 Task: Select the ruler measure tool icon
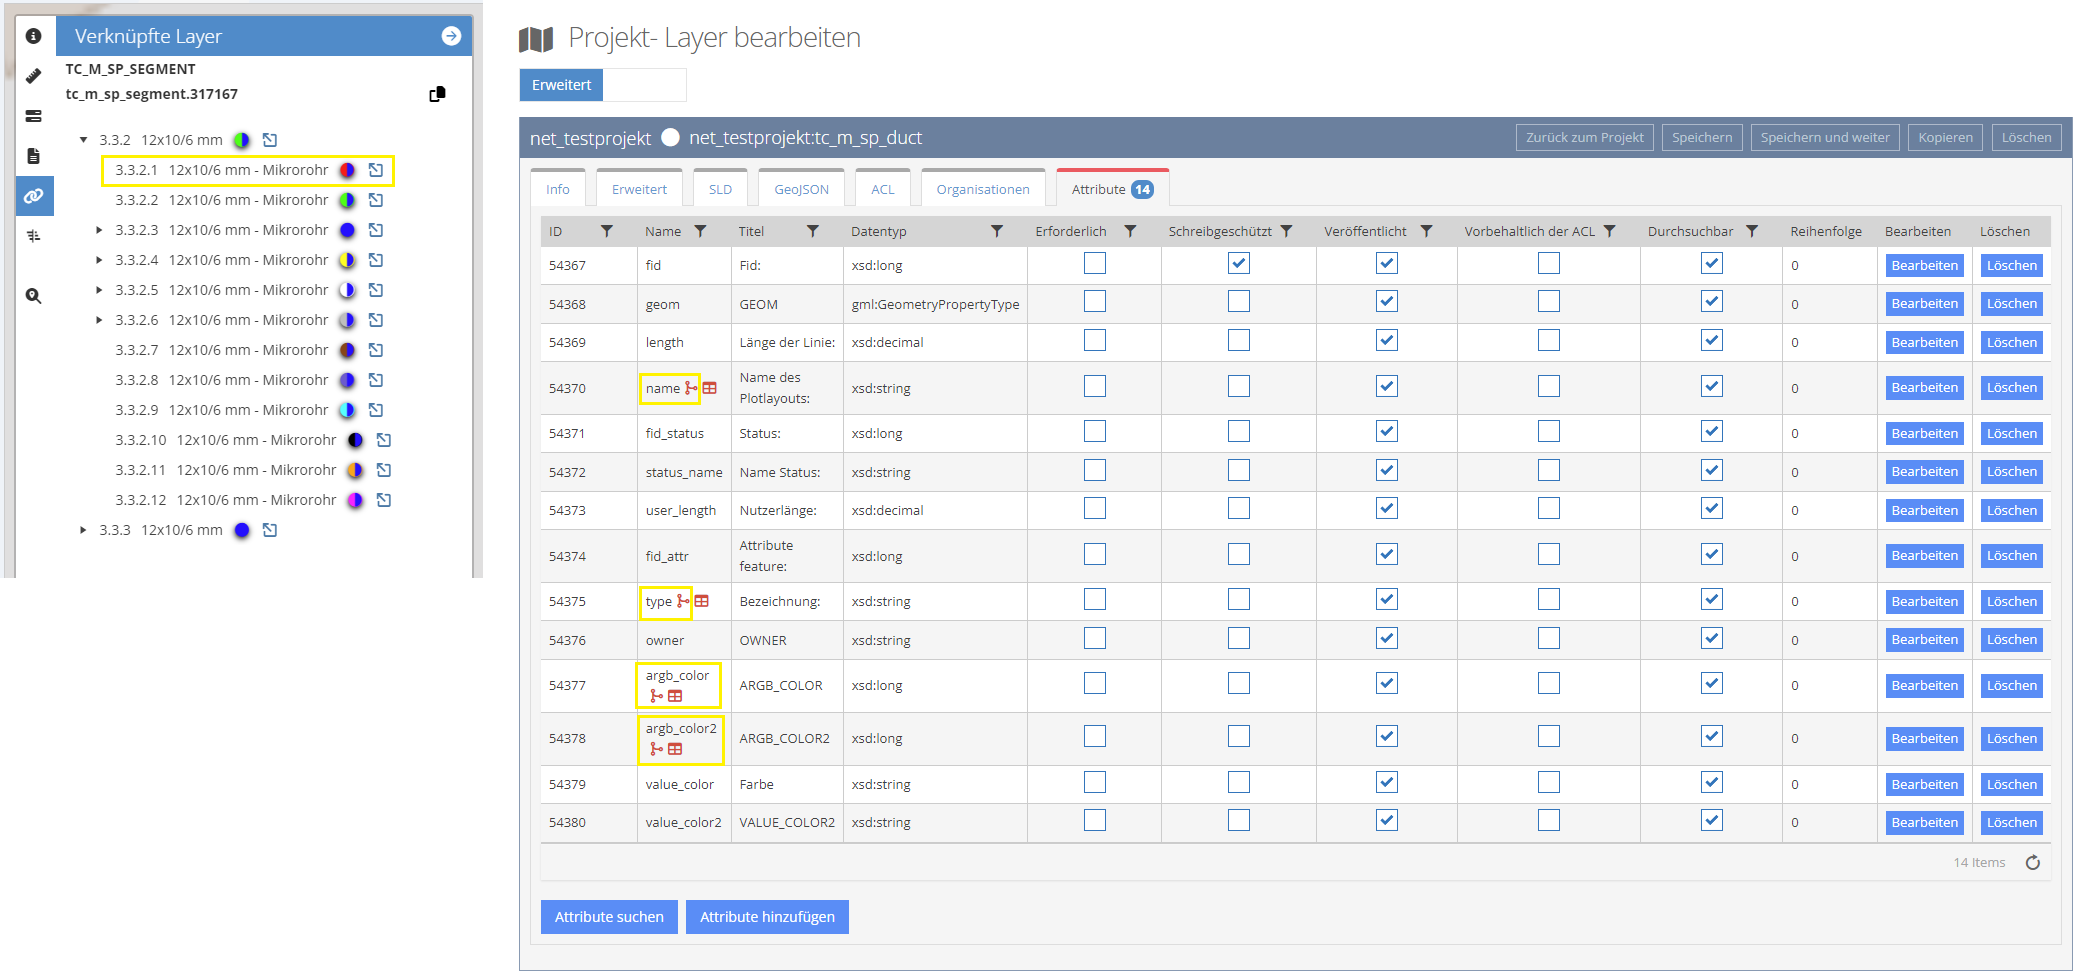34,76
